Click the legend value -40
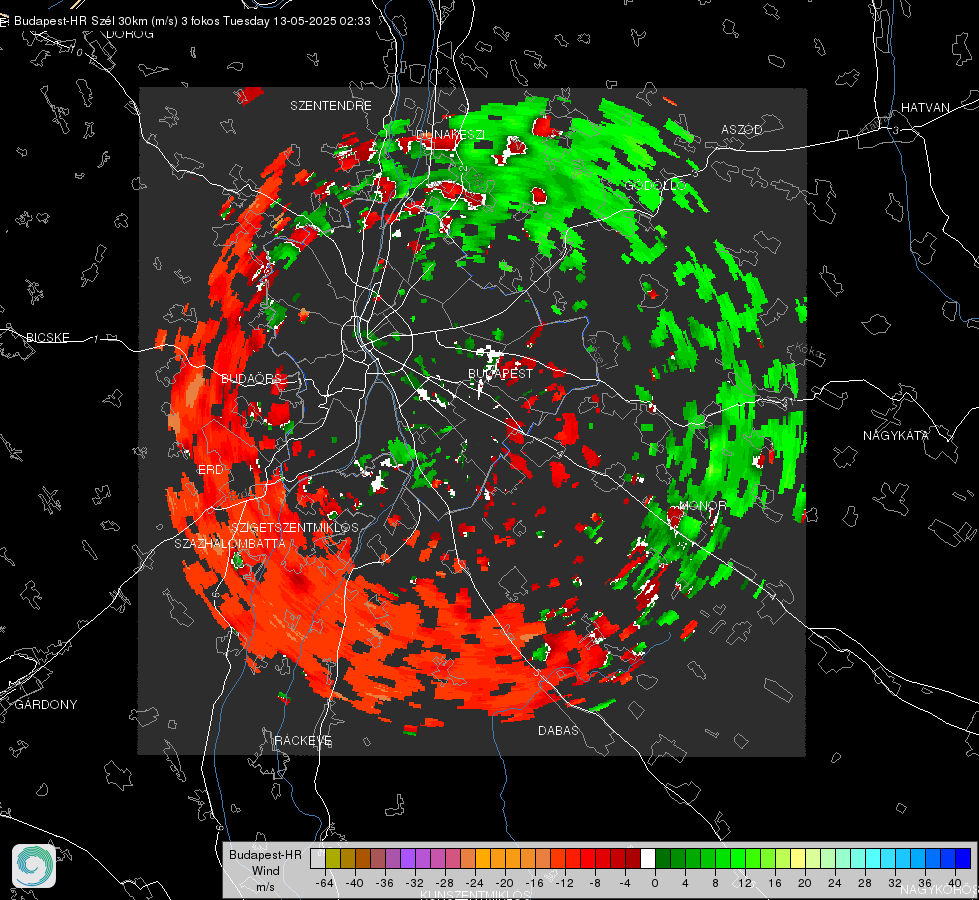 355,883
